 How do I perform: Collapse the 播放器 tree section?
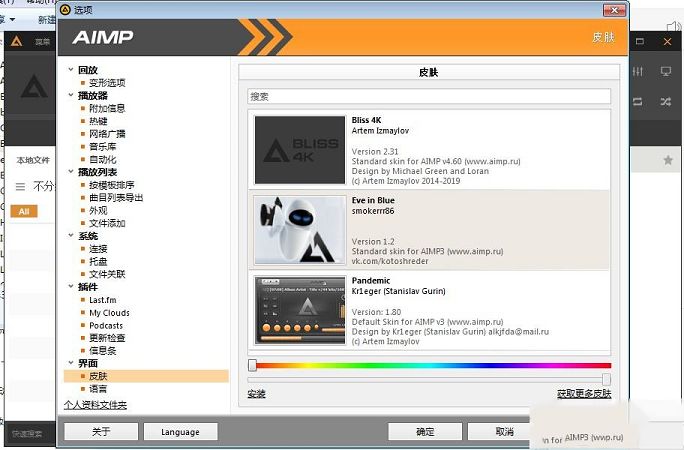(x=71, y=95)
